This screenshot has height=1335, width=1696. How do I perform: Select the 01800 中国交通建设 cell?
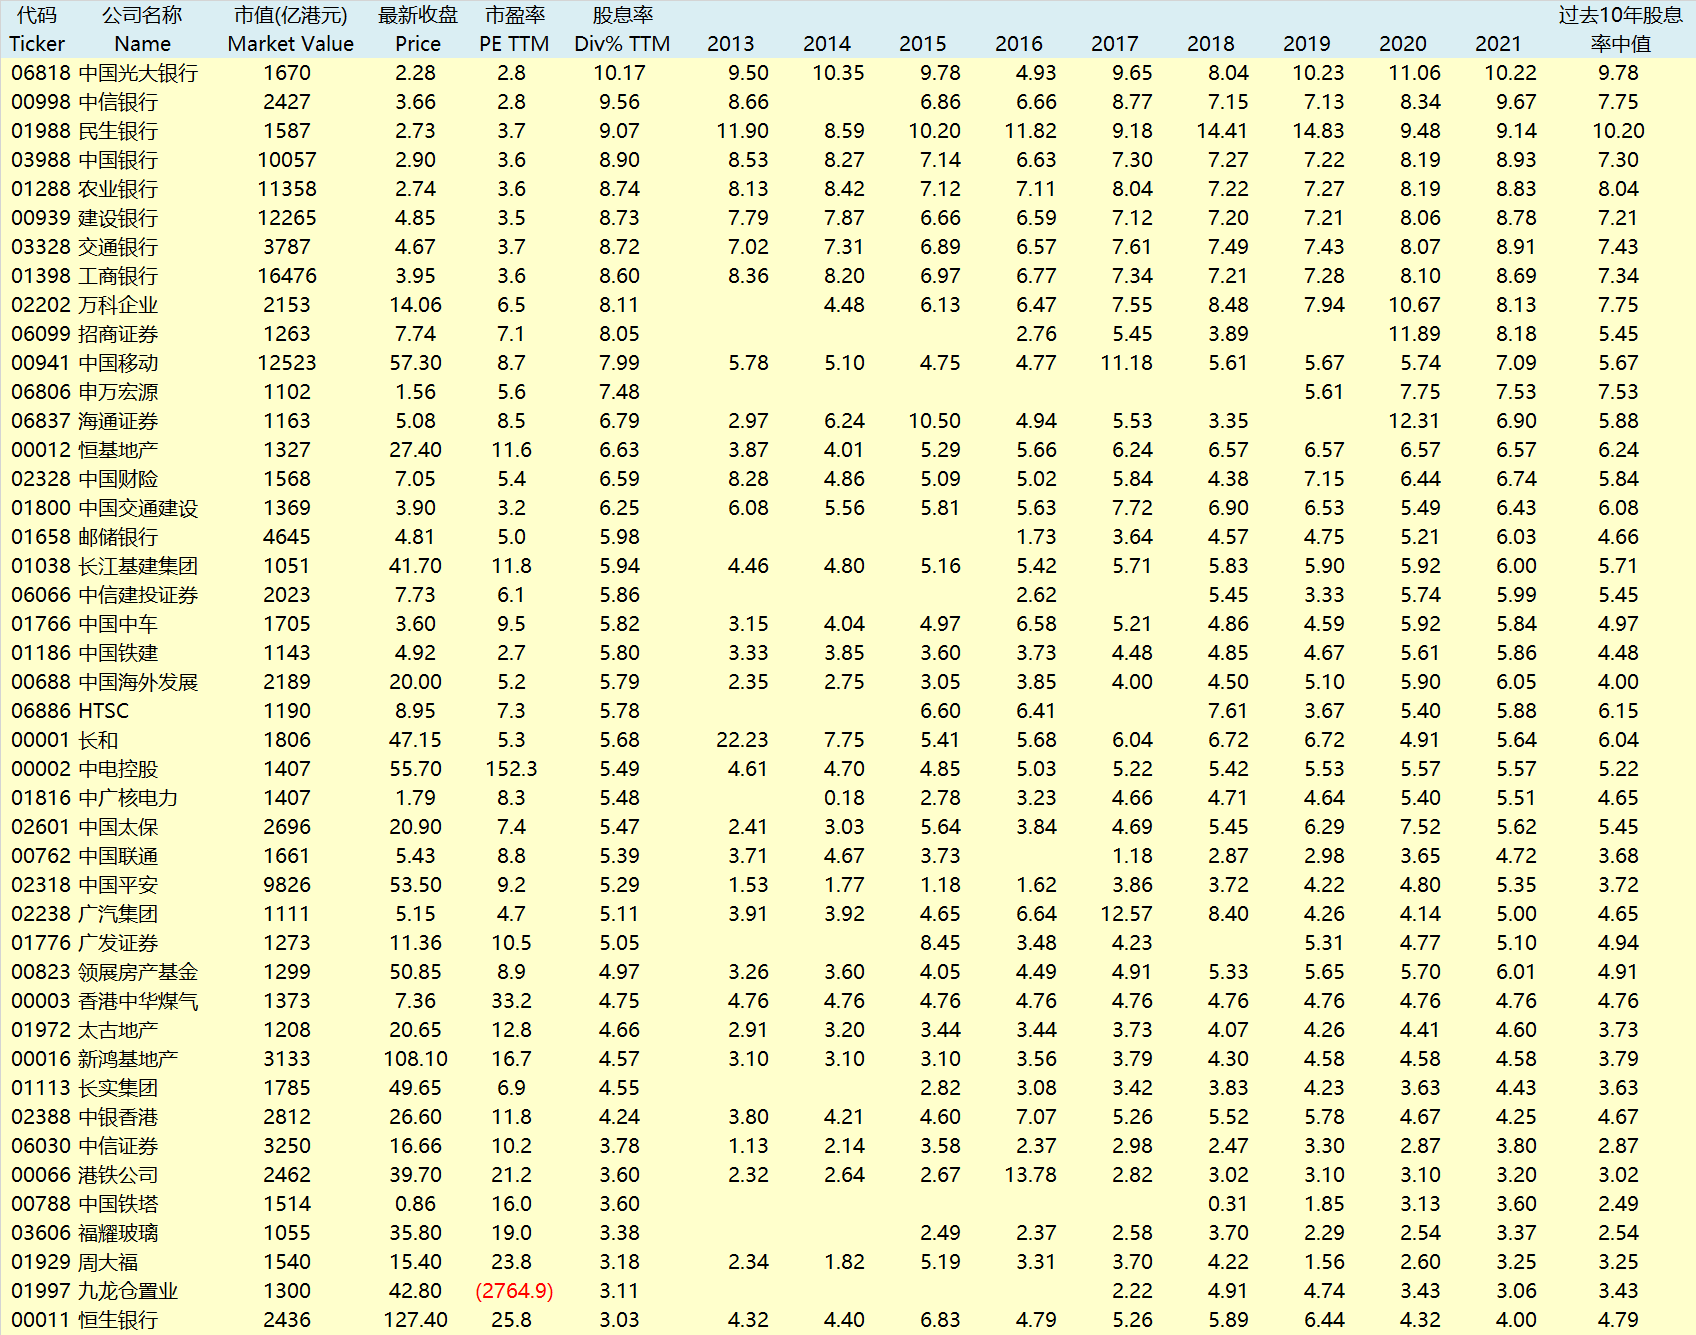tap(104, 508)
